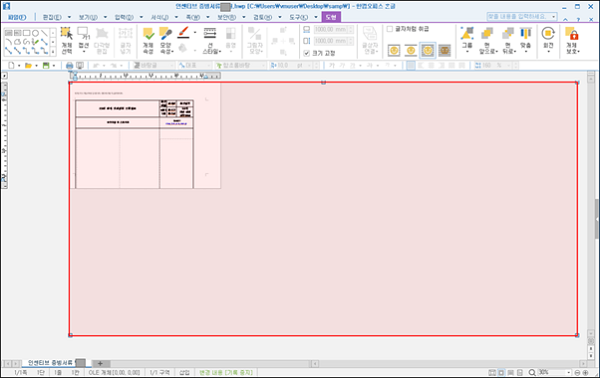600x378 pixels.
Task: Click the OLE 개체 status text
Action: (x=114, y=372)
